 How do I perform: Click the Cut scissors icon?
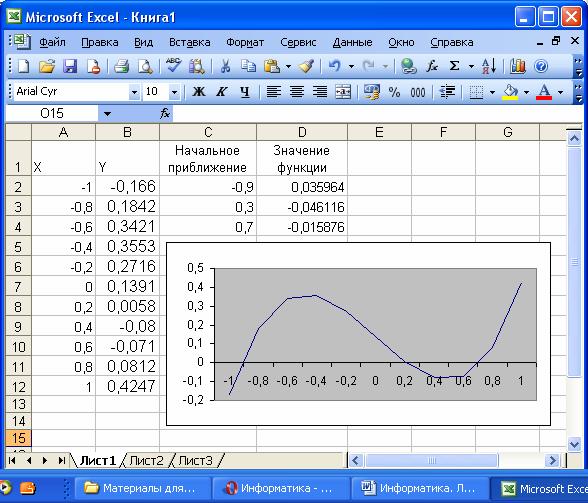(x=225, y=66)
